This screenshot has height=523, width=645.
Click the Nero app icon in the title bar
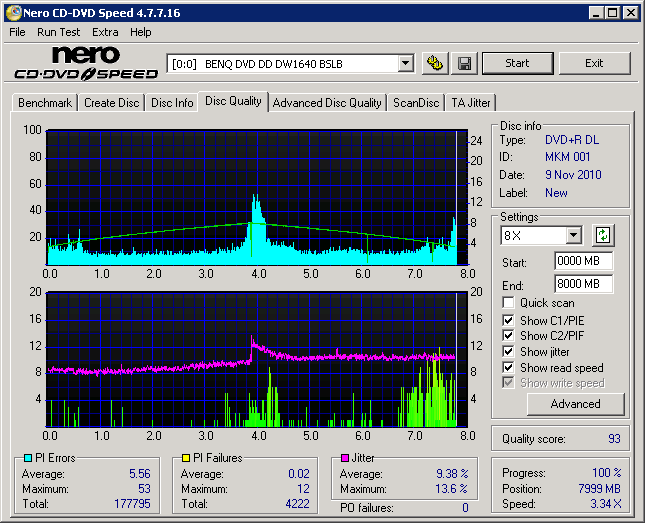tap(12, 13)
